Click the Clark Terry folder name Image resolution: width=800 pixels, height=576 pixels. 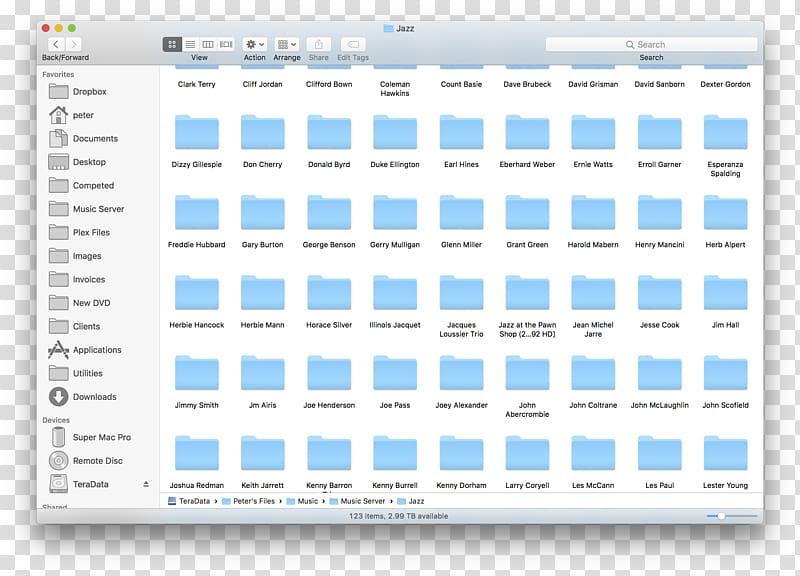click(197, 84)
